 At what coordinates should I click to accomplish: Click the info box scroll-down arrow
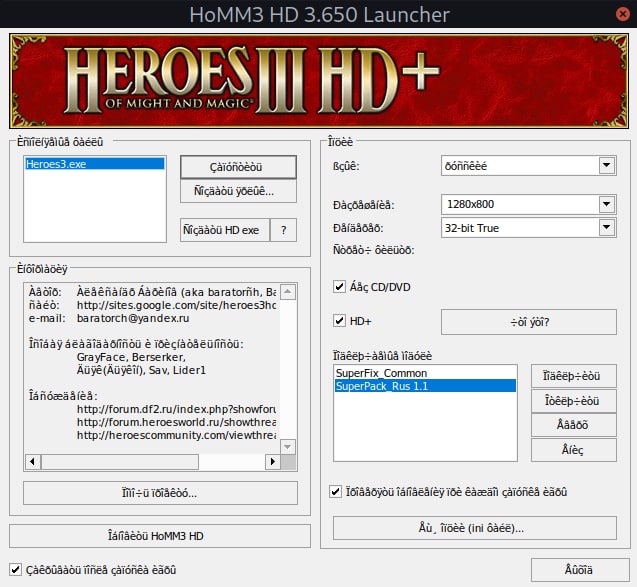(x=288, y=447)
